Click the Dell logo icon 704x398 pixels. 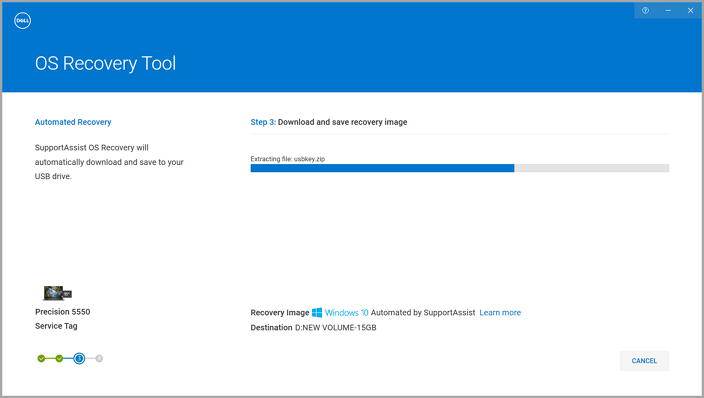click(22, 21)
